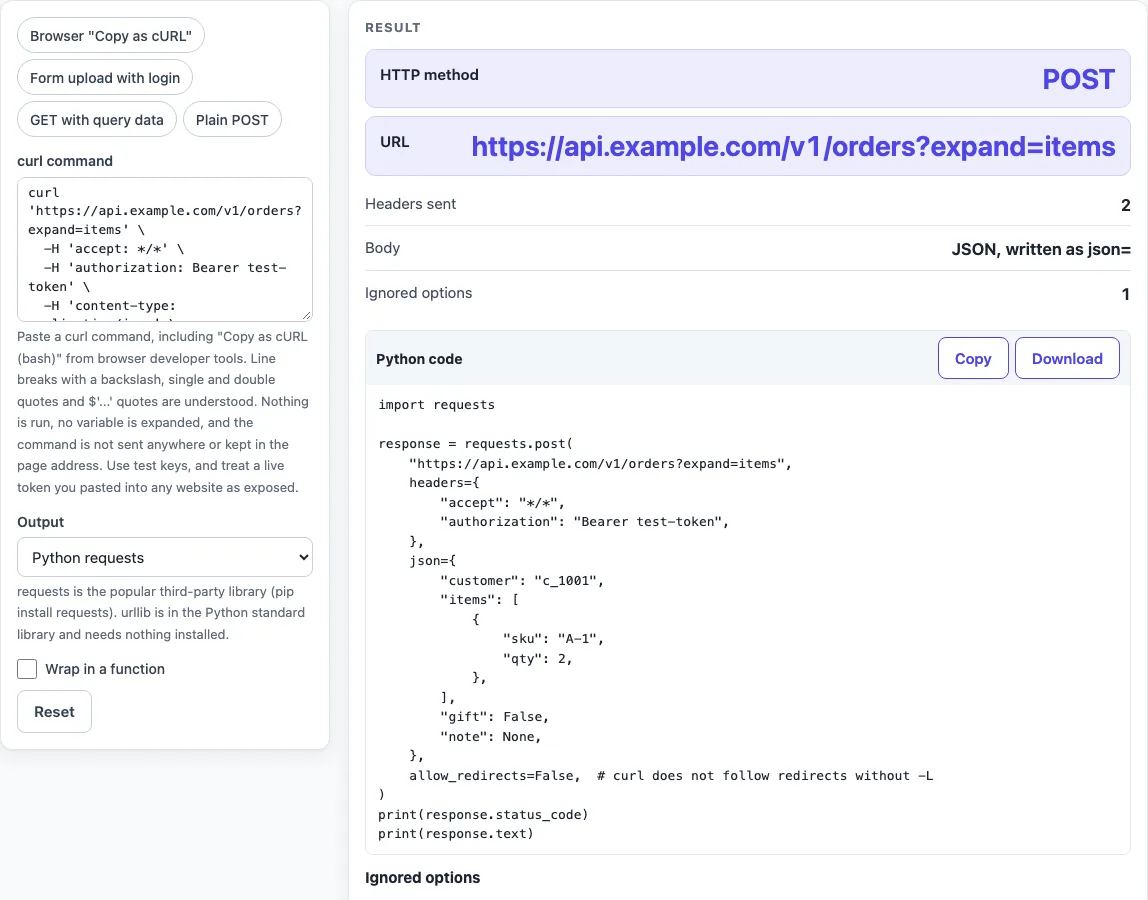Copy the generated Python code
1148x900 pixels.
[x=973, y=358]
